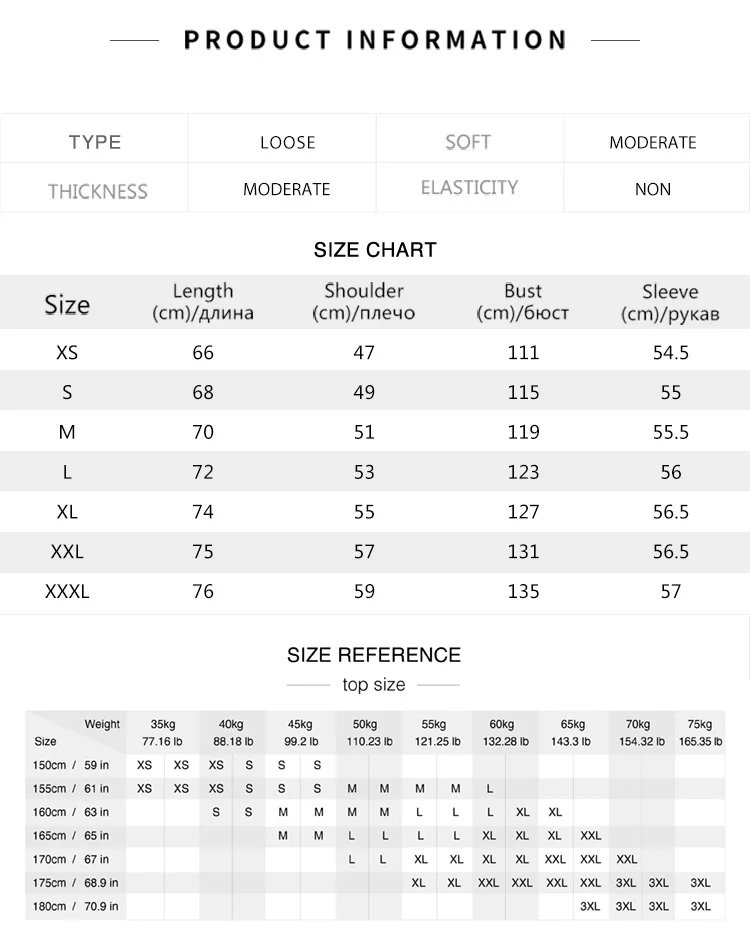The height and width of the screenshot is (935, 750).
Task: Select the THICKNESS label cell
Action: point(97,191)
